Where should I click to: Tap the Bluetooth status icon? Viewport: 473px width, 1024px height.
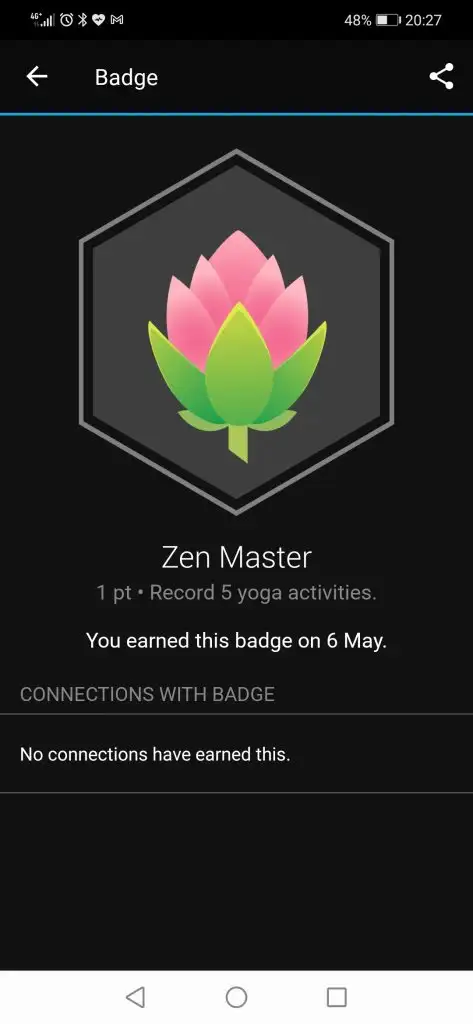coord(83,20)
